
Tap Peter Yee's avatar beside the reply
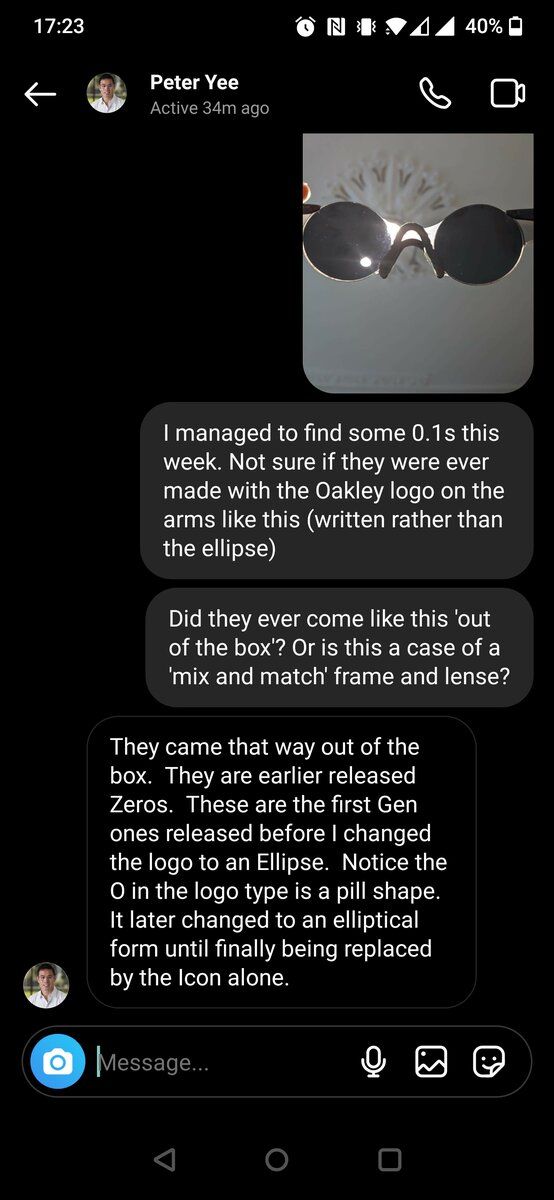(x=46, y=985)
